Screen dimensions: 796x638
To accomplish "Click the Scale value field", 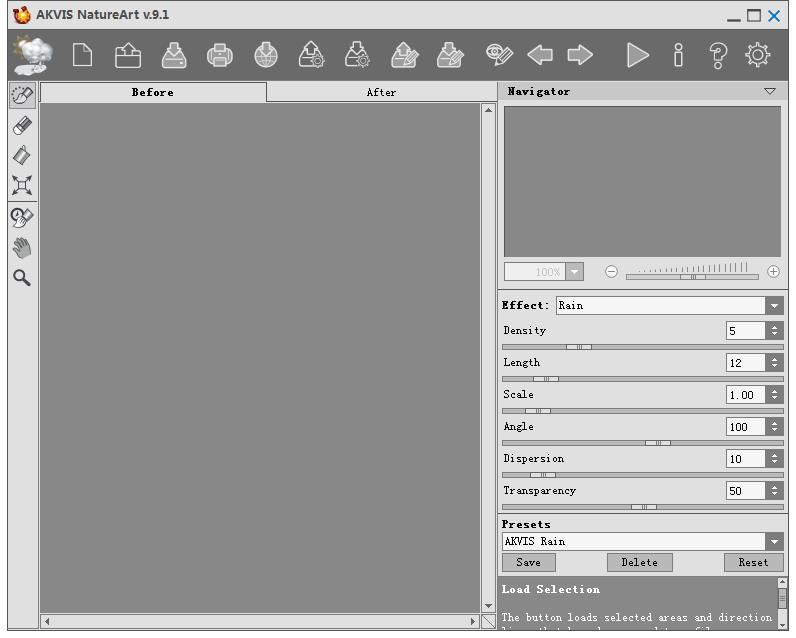I will (745, 395).
